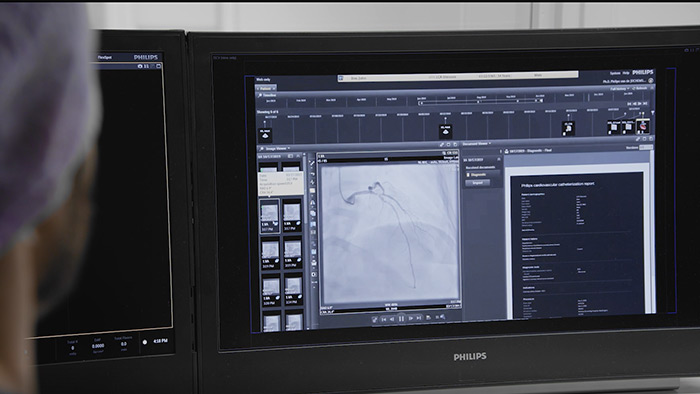This screenshot has height=394, width=700.
Task: Click the pencil icon in Image Viewer header
Action: click(x=442, y=145)
